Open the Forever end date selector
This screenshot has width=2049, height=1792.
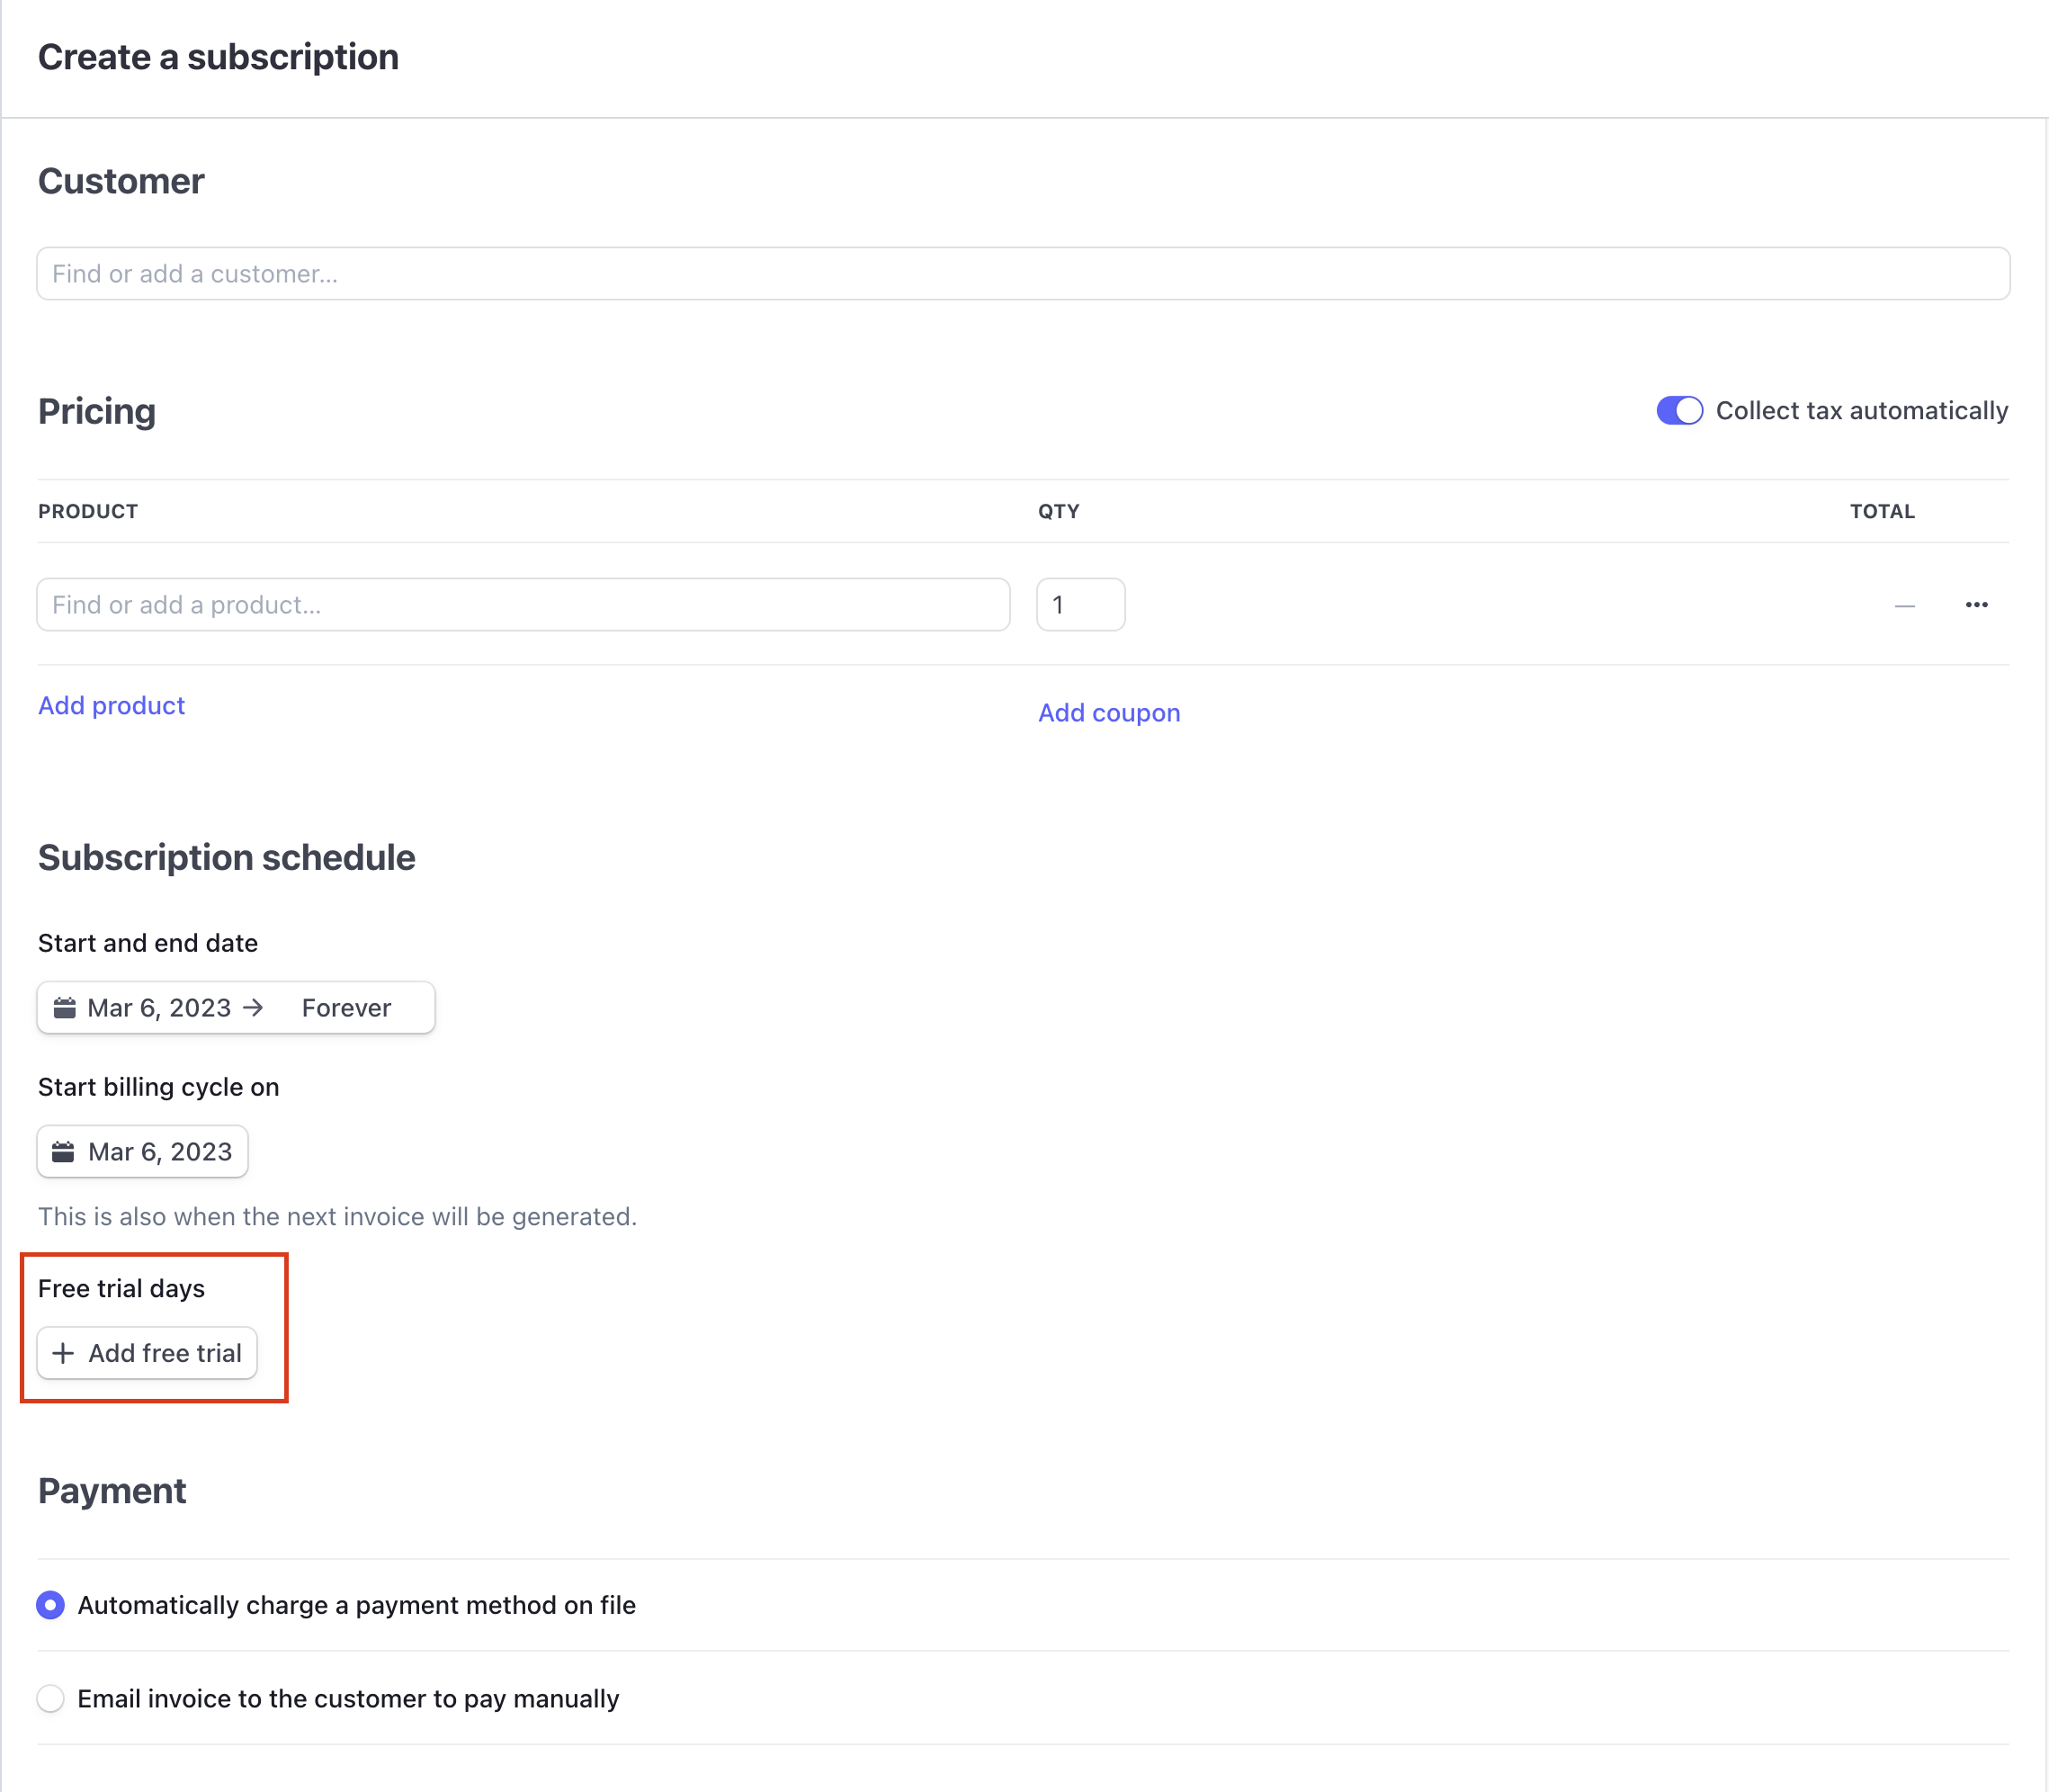(346, 1008)
